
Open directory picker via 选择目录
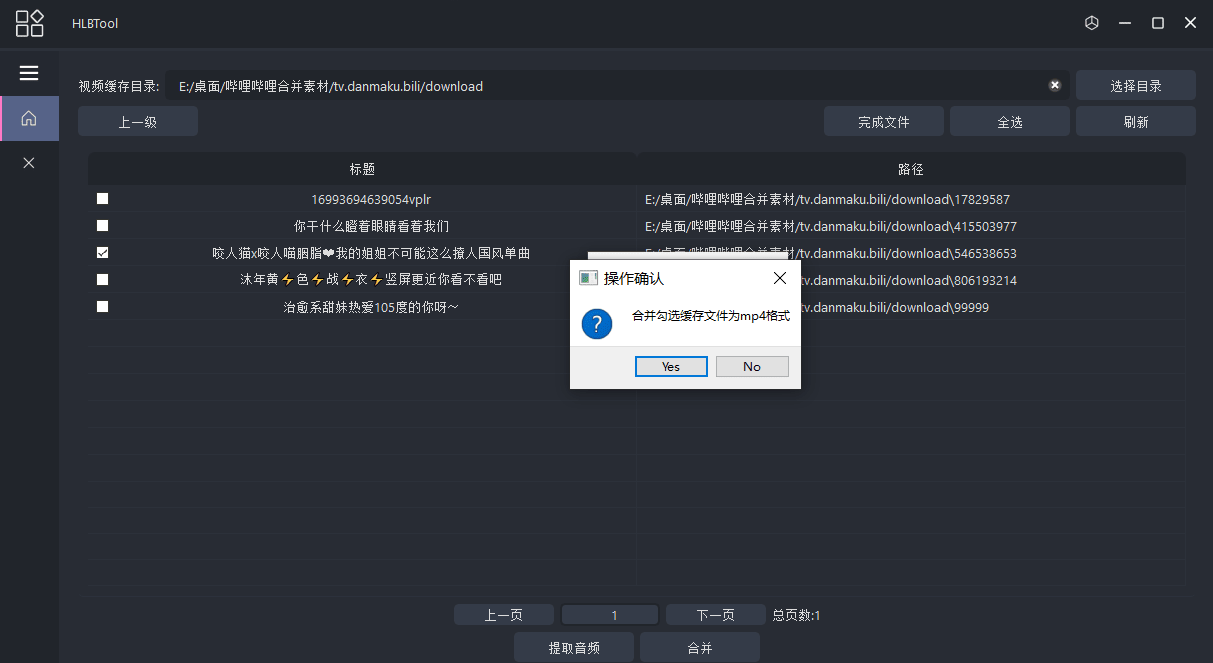1135,85
